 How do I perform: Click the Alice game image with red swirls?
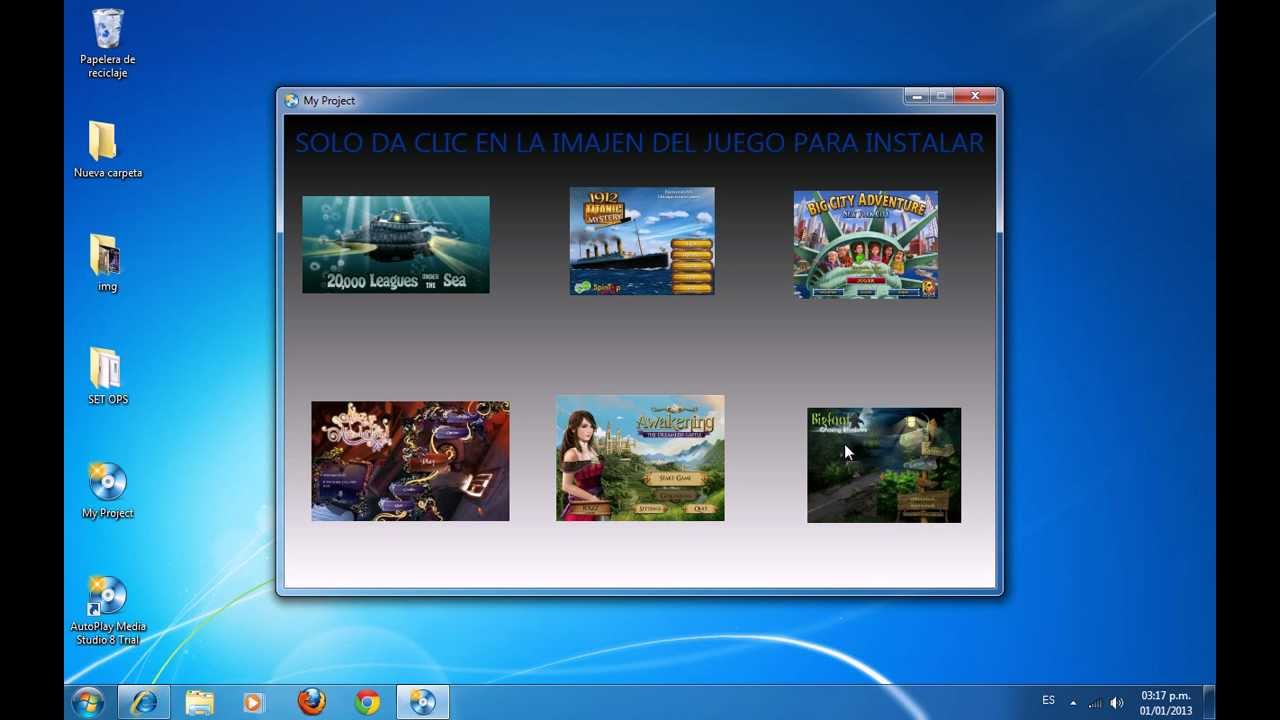(410, 461)
